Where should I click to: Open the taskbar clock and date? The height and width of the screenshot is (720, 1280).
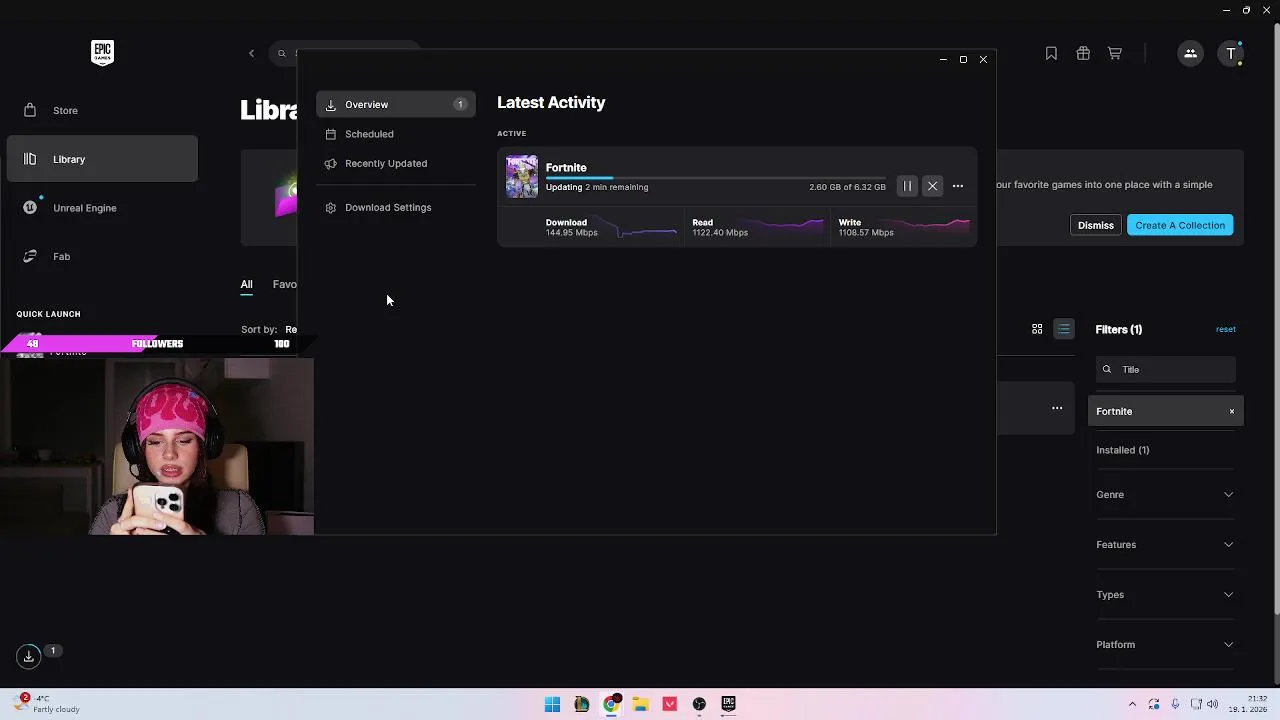(x=1250, y=704)
